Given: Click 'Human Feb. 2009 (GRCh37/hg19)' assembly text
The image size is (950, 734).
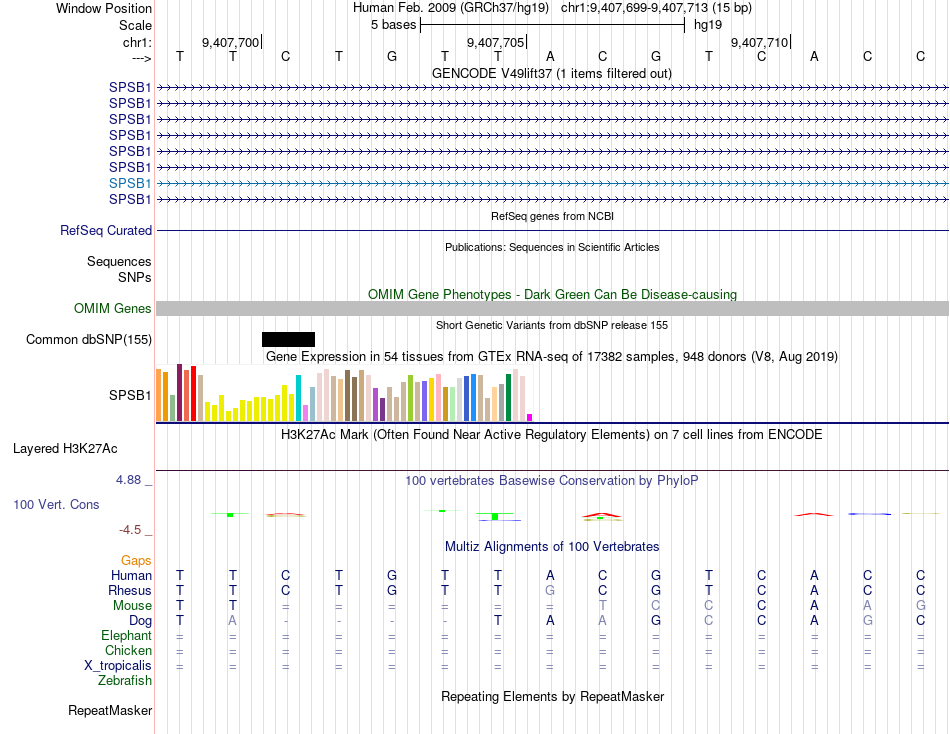Looking at the screenshot, I should pos(451,8).
